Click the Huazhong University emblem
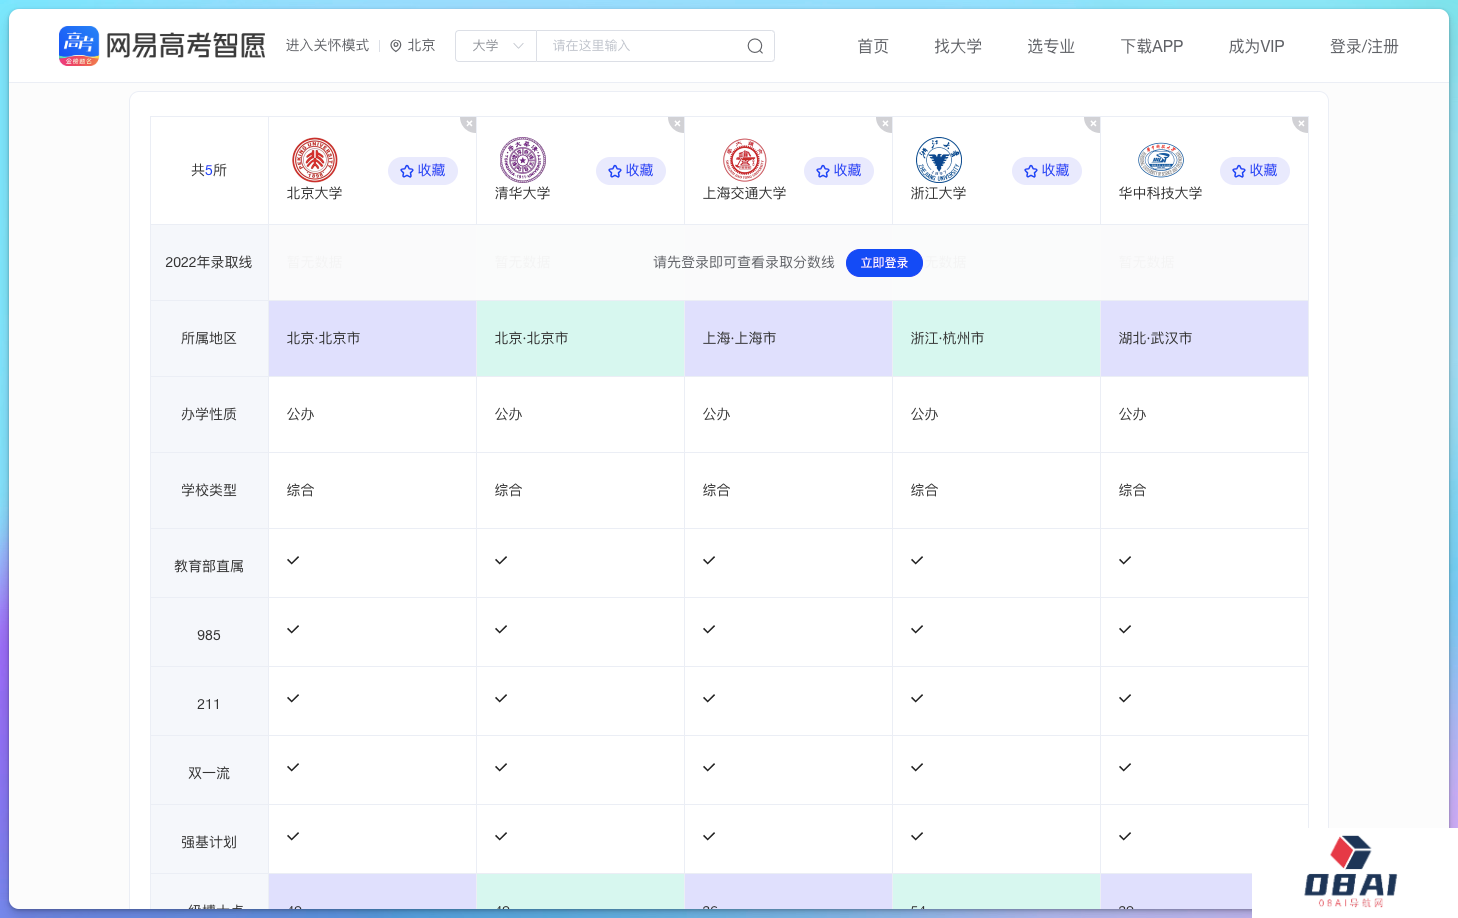The width and height of the screenshot is (1458, 918). pos(1160,160)
